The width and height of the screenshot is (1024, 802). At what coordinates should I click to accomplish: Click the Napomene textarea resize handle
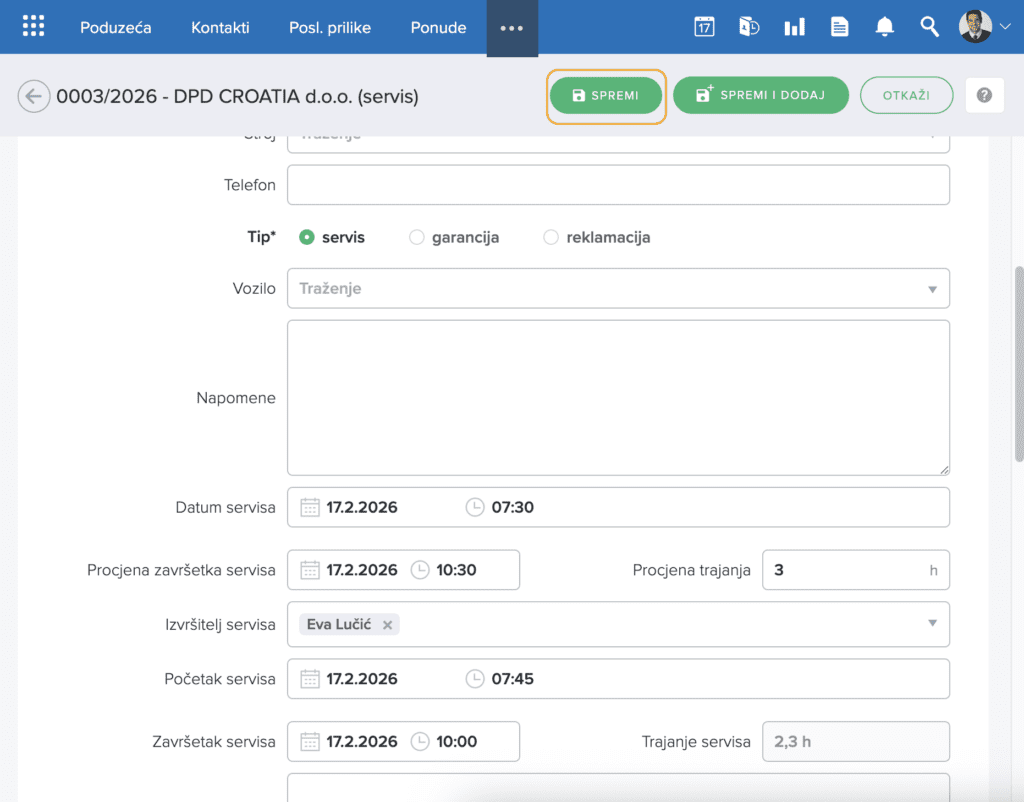[x=944, y=470]
